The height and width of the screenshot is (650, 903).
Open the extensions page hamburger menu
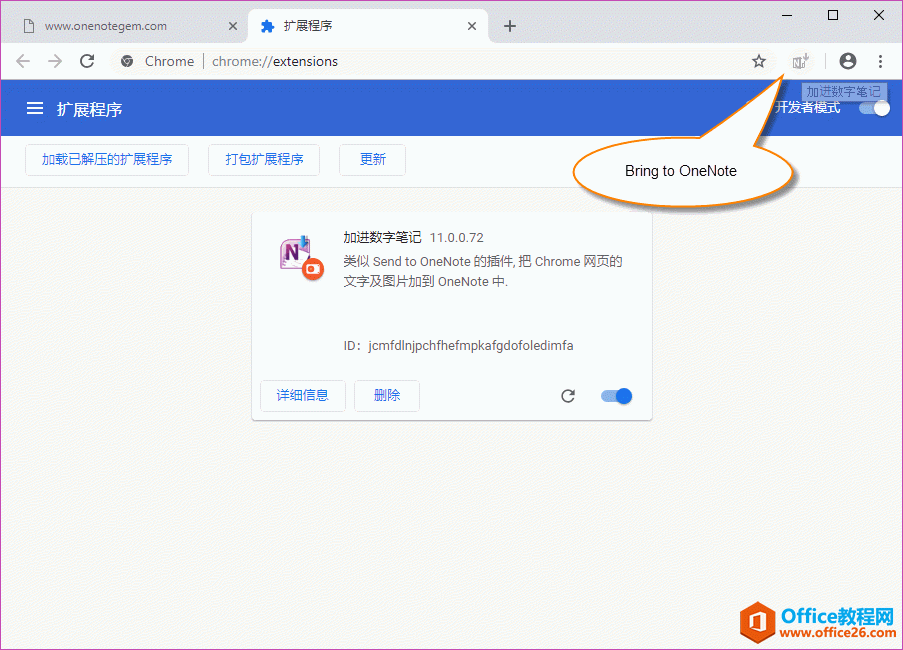pyautogui.click(x=34, y=108)
